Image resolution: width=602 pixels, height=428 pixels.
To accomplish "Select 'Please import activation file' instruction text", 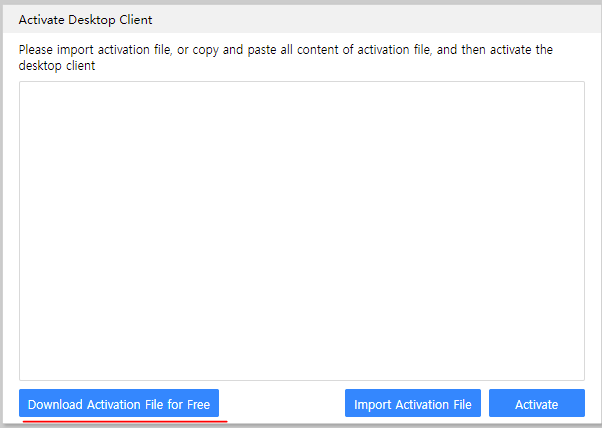I will pyautogui.click(x=286, y=58).
